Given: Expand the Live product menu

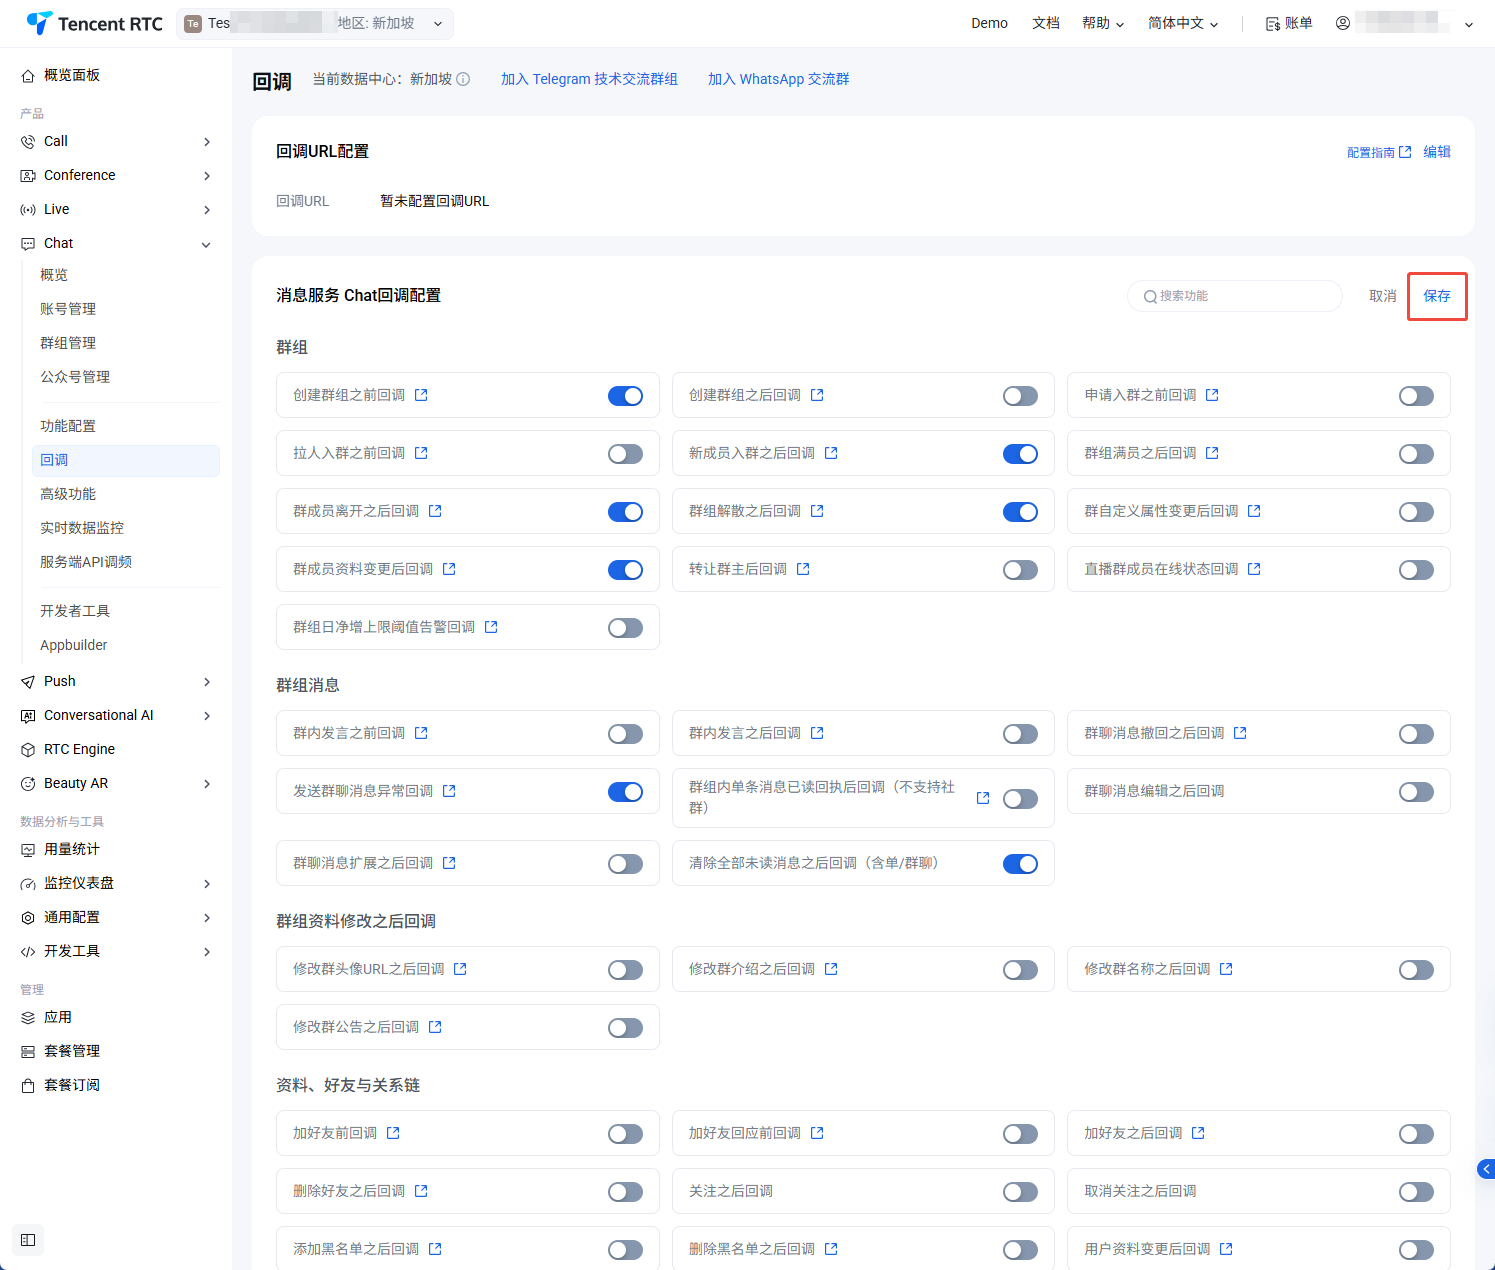Looking at the screenshot, I should click(x=116, y=209).
